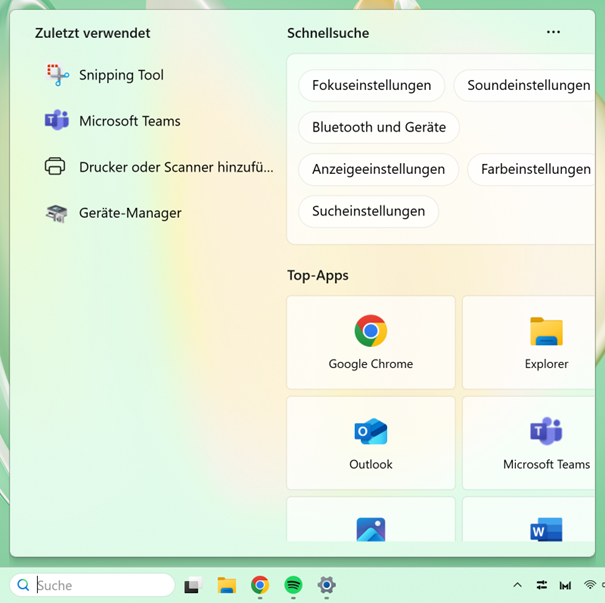605x603 pixels.
Task: Click the sliders tray icon
Action: pyautogui.click(x=542, y=585)
